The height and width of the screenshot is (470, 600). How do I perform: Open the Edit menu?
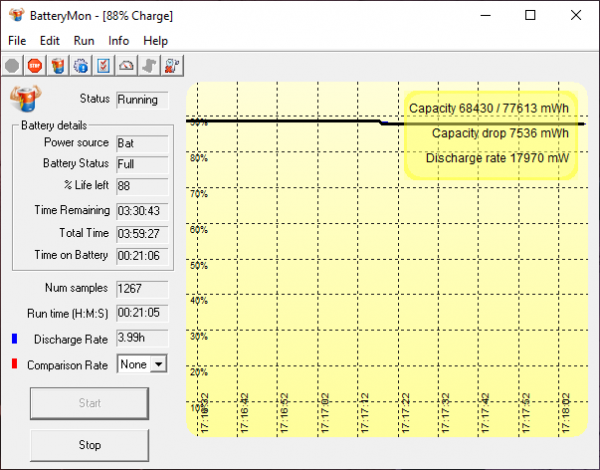50,41
